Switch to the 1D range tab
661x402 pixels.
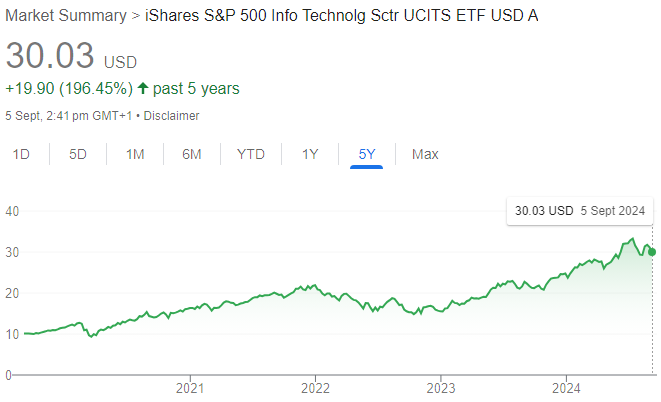(x=21, y=154)
